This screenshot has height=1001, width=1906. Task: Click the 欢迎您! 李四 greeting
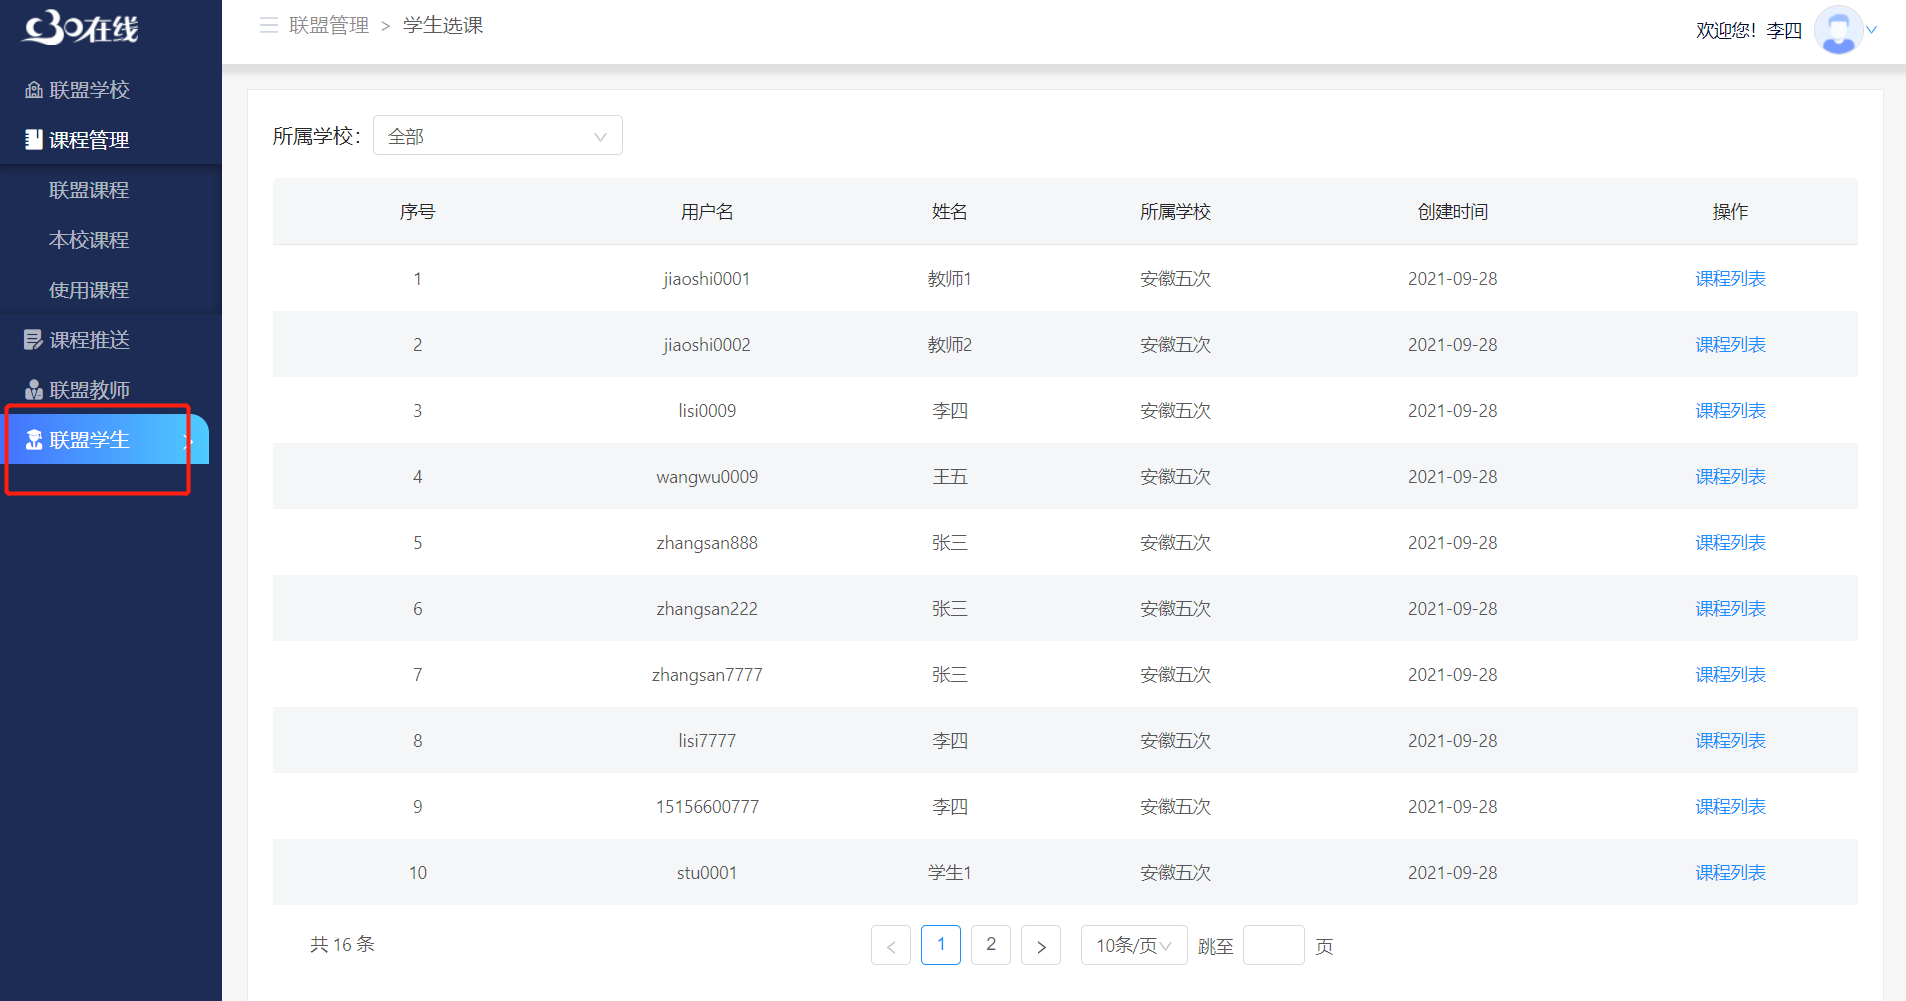coord(1749,31)
